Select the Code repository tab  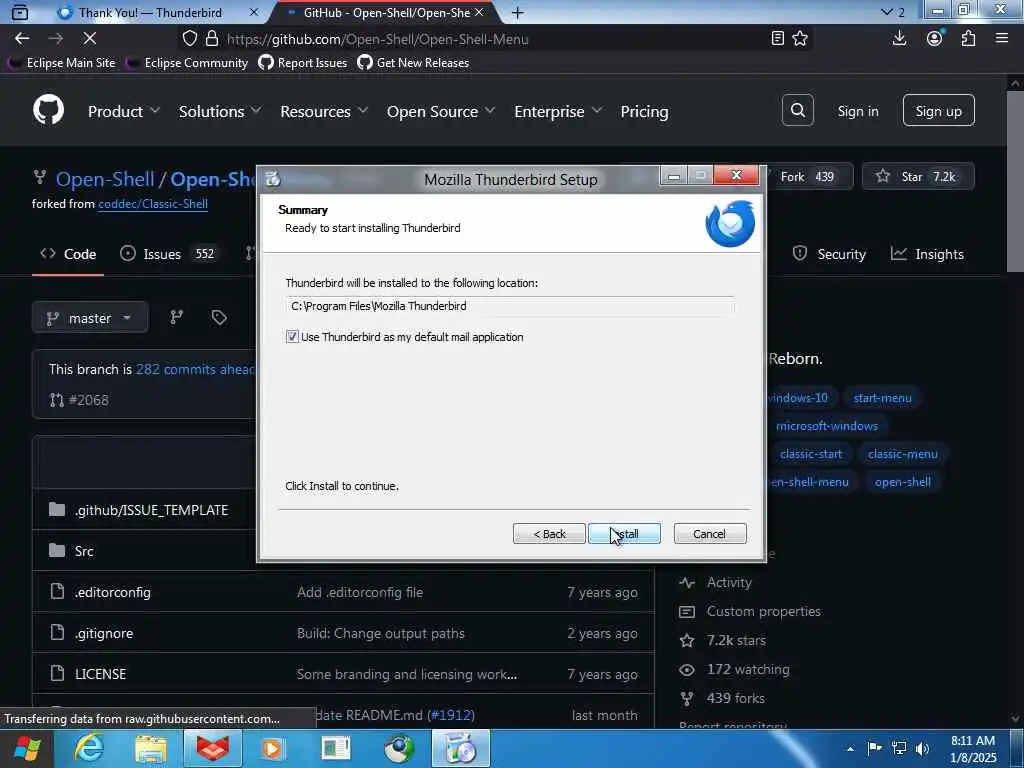pyautogui.click(x=68, y=254)
